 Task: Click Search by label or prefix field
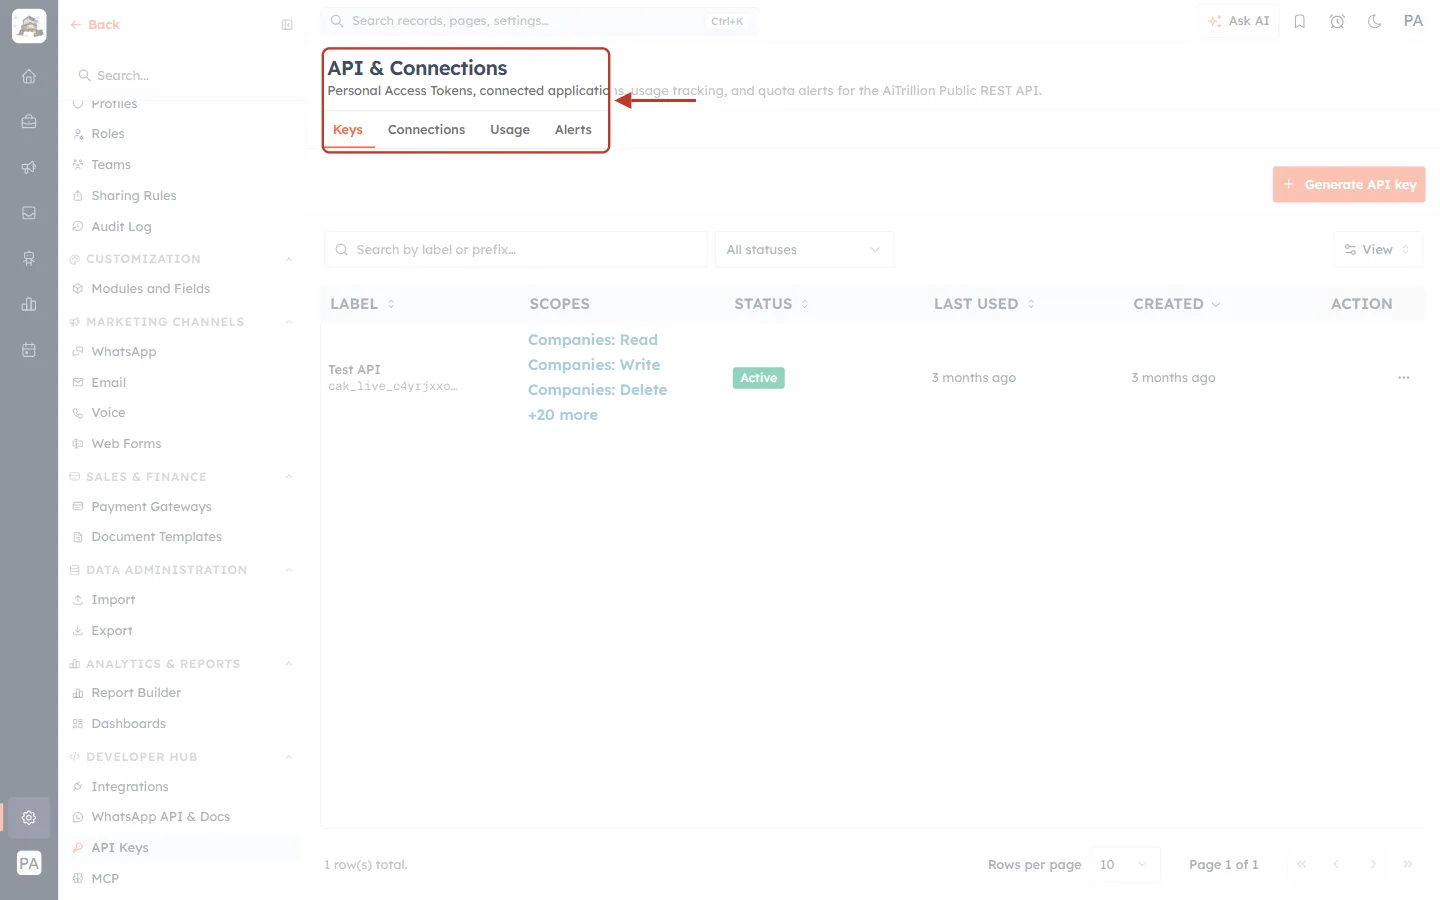coord(516,250)
